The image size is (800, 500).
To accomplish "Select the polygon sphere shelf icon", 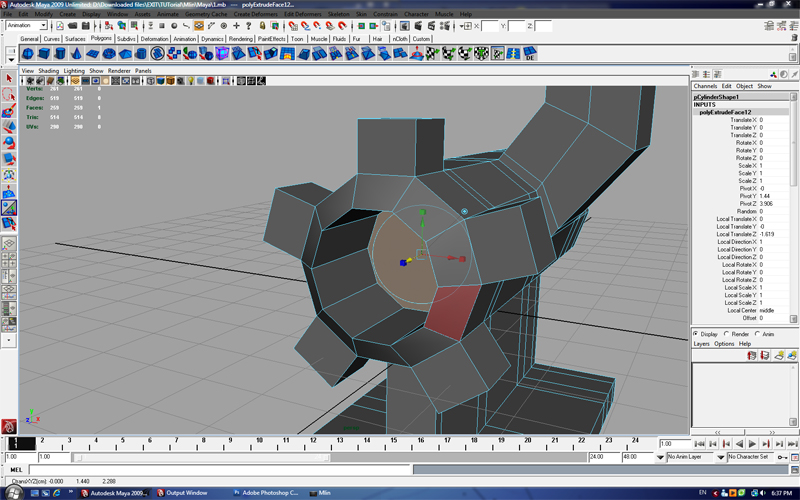I will coord(29,54).
